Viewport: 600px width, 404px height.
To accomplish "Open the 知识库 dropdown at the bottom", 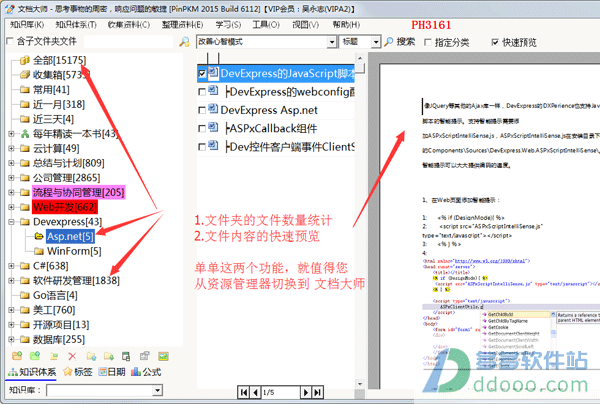I will pos(157,390).
